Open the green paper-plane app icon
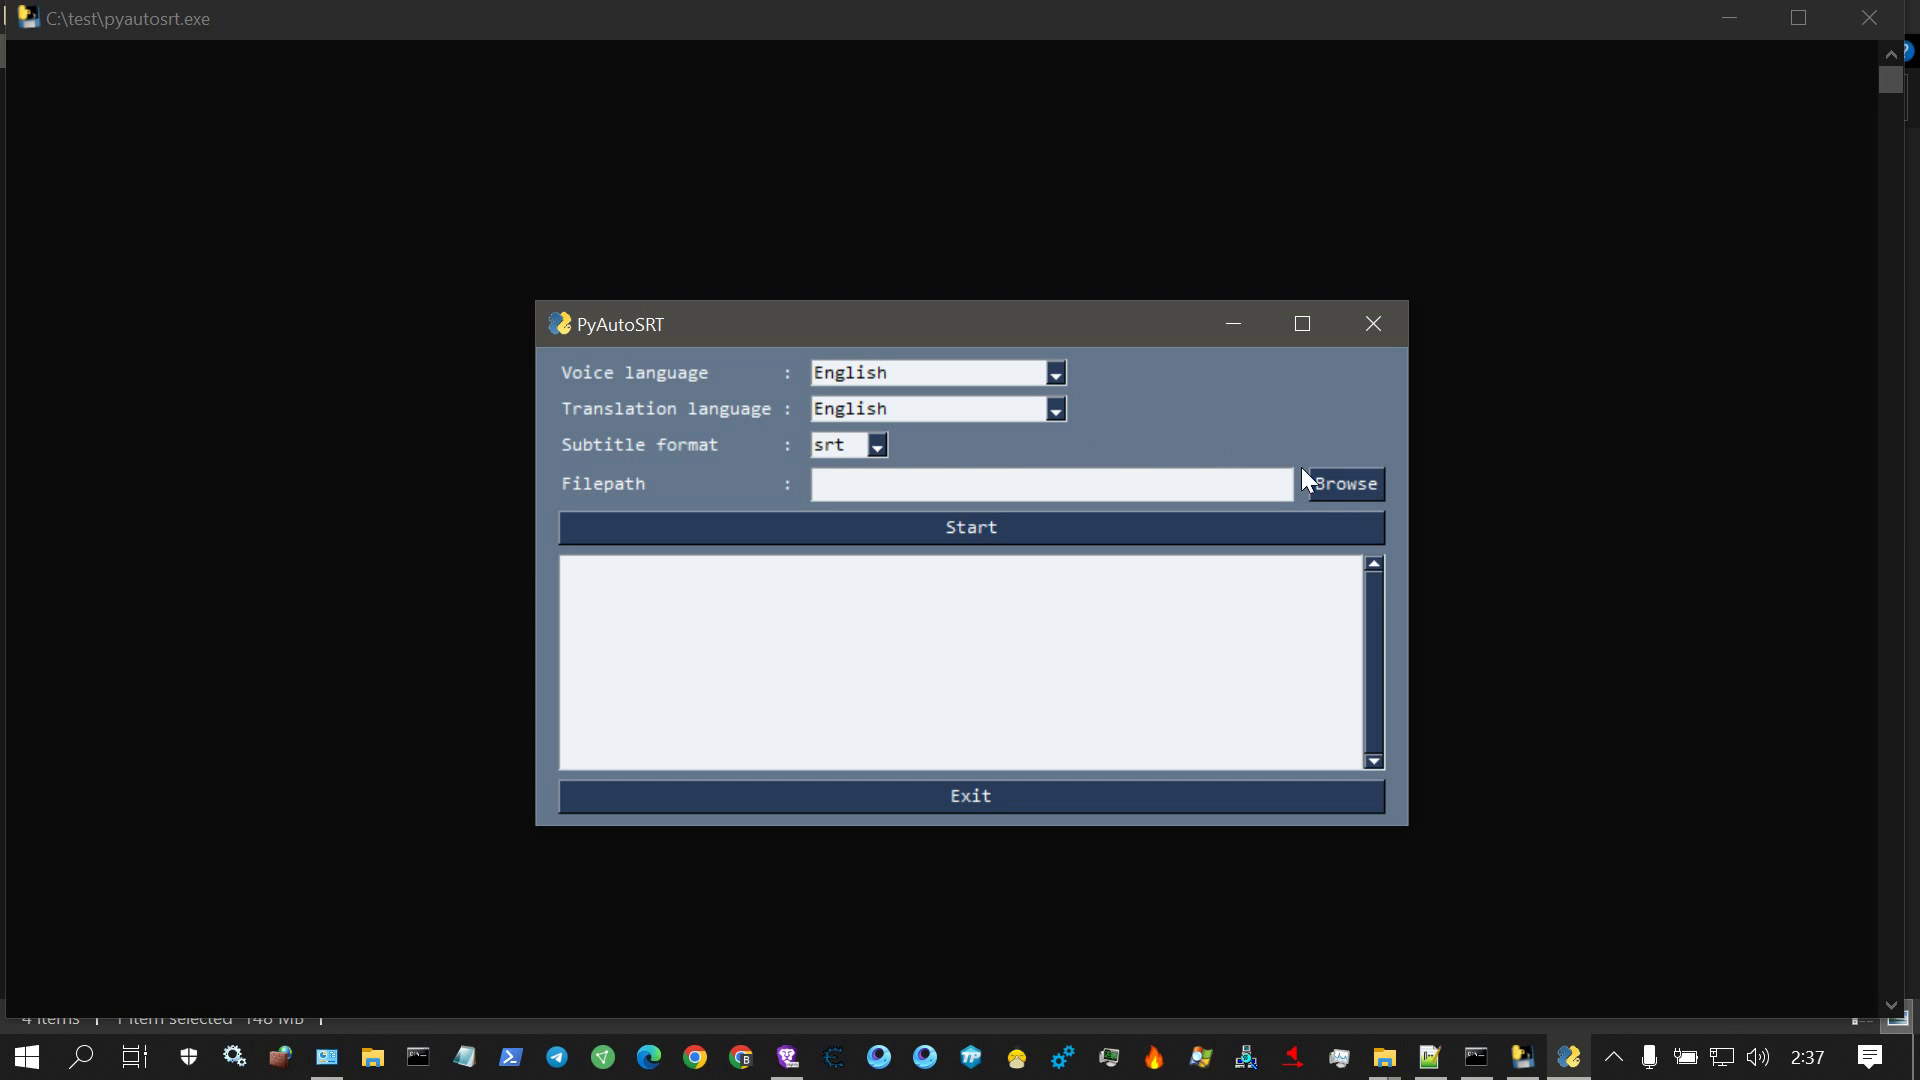 click(x=602, y=1057)
